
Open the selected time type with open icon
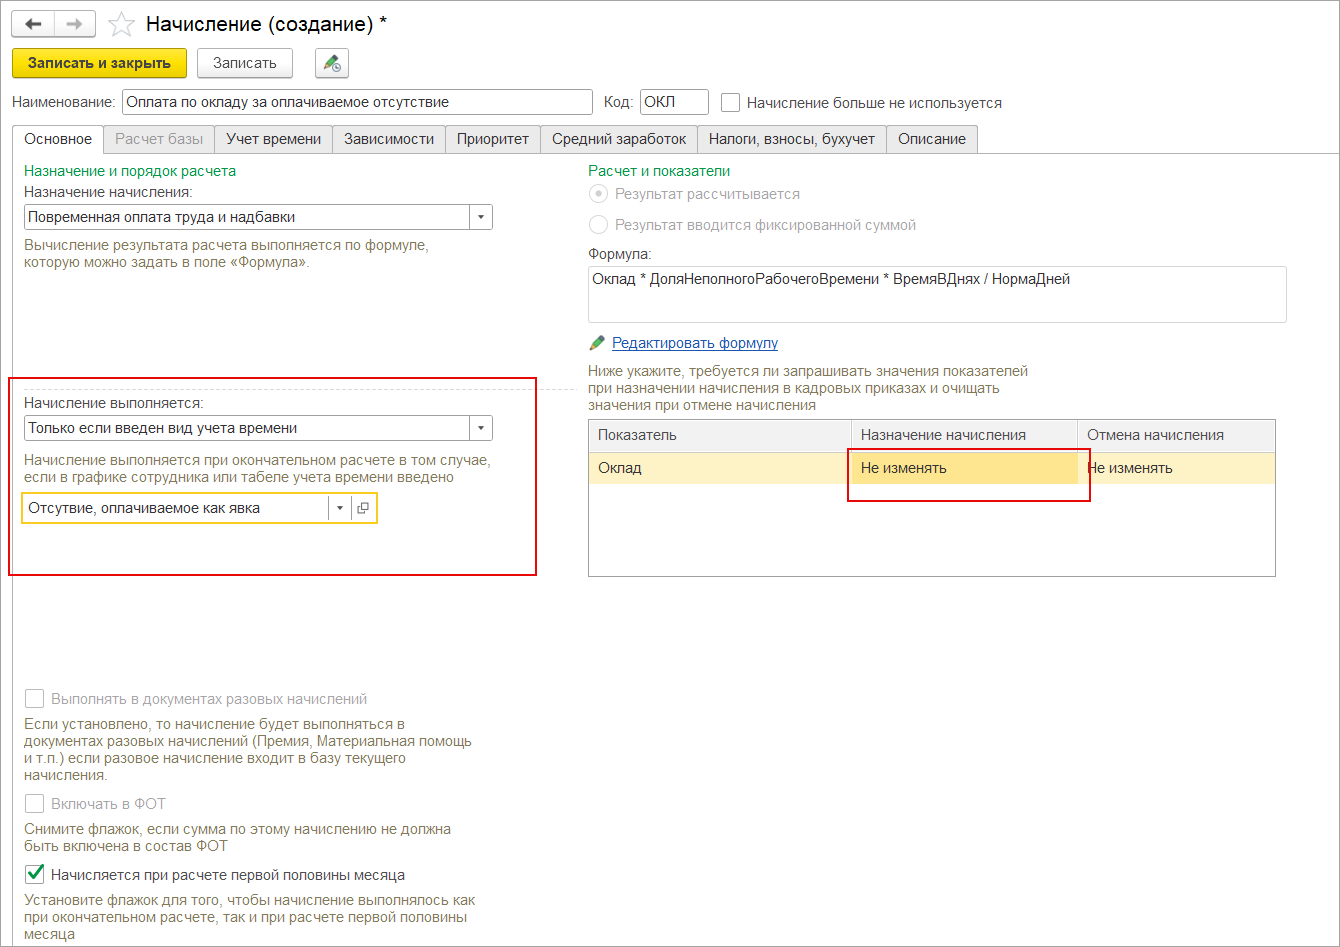click(x=363, y=508)
